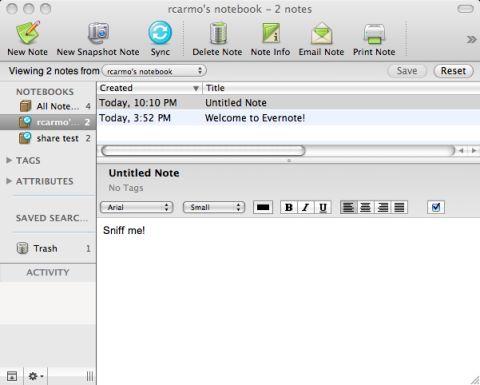
Task: Align text left
Action: click(348, 207)
